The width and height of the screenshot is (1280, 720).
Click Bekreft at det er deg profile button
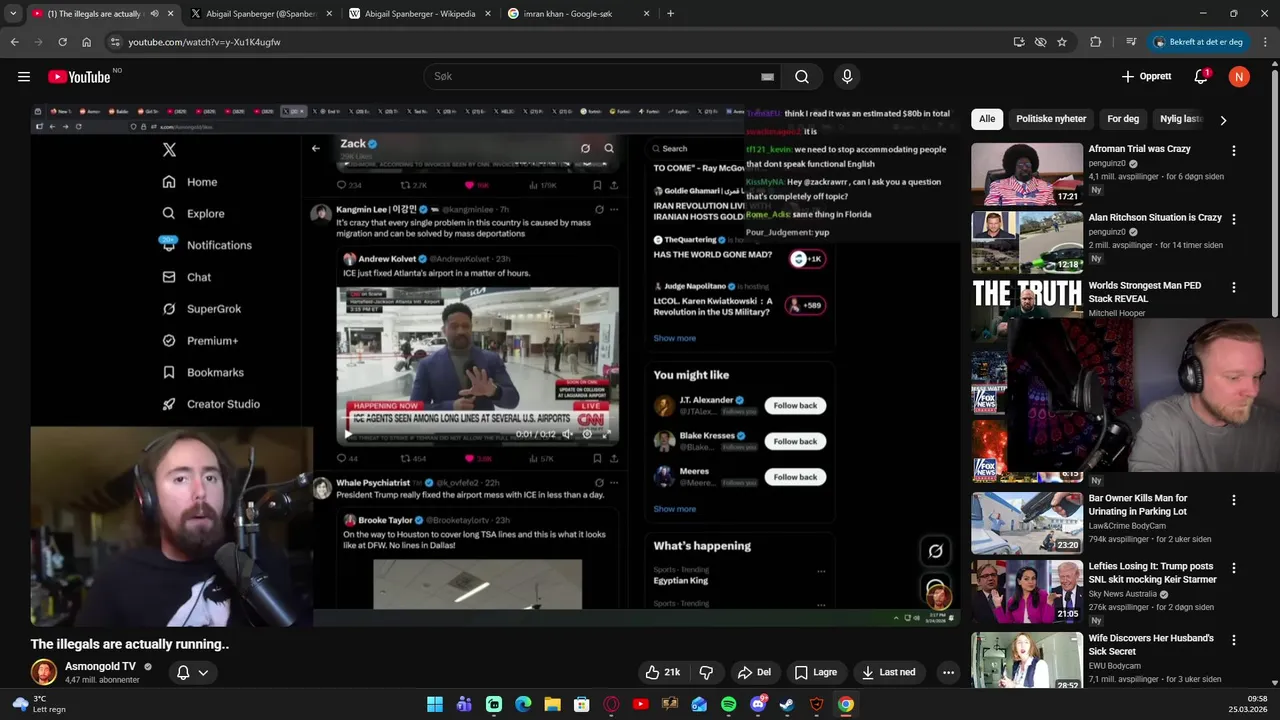(x=1198, y=42)
